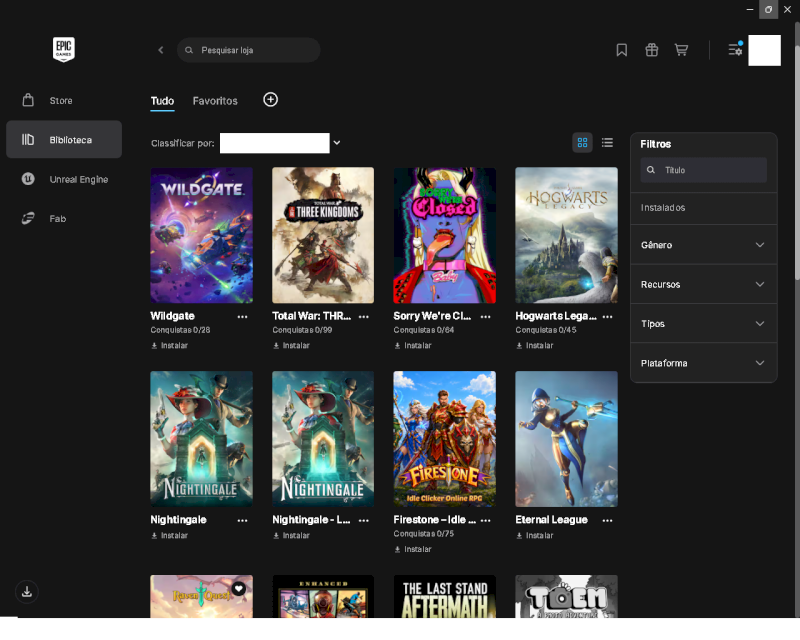The width and height of the screenshot is (800, 640).
Task: Click the Epic Games logo
Action: pos(64,50)
